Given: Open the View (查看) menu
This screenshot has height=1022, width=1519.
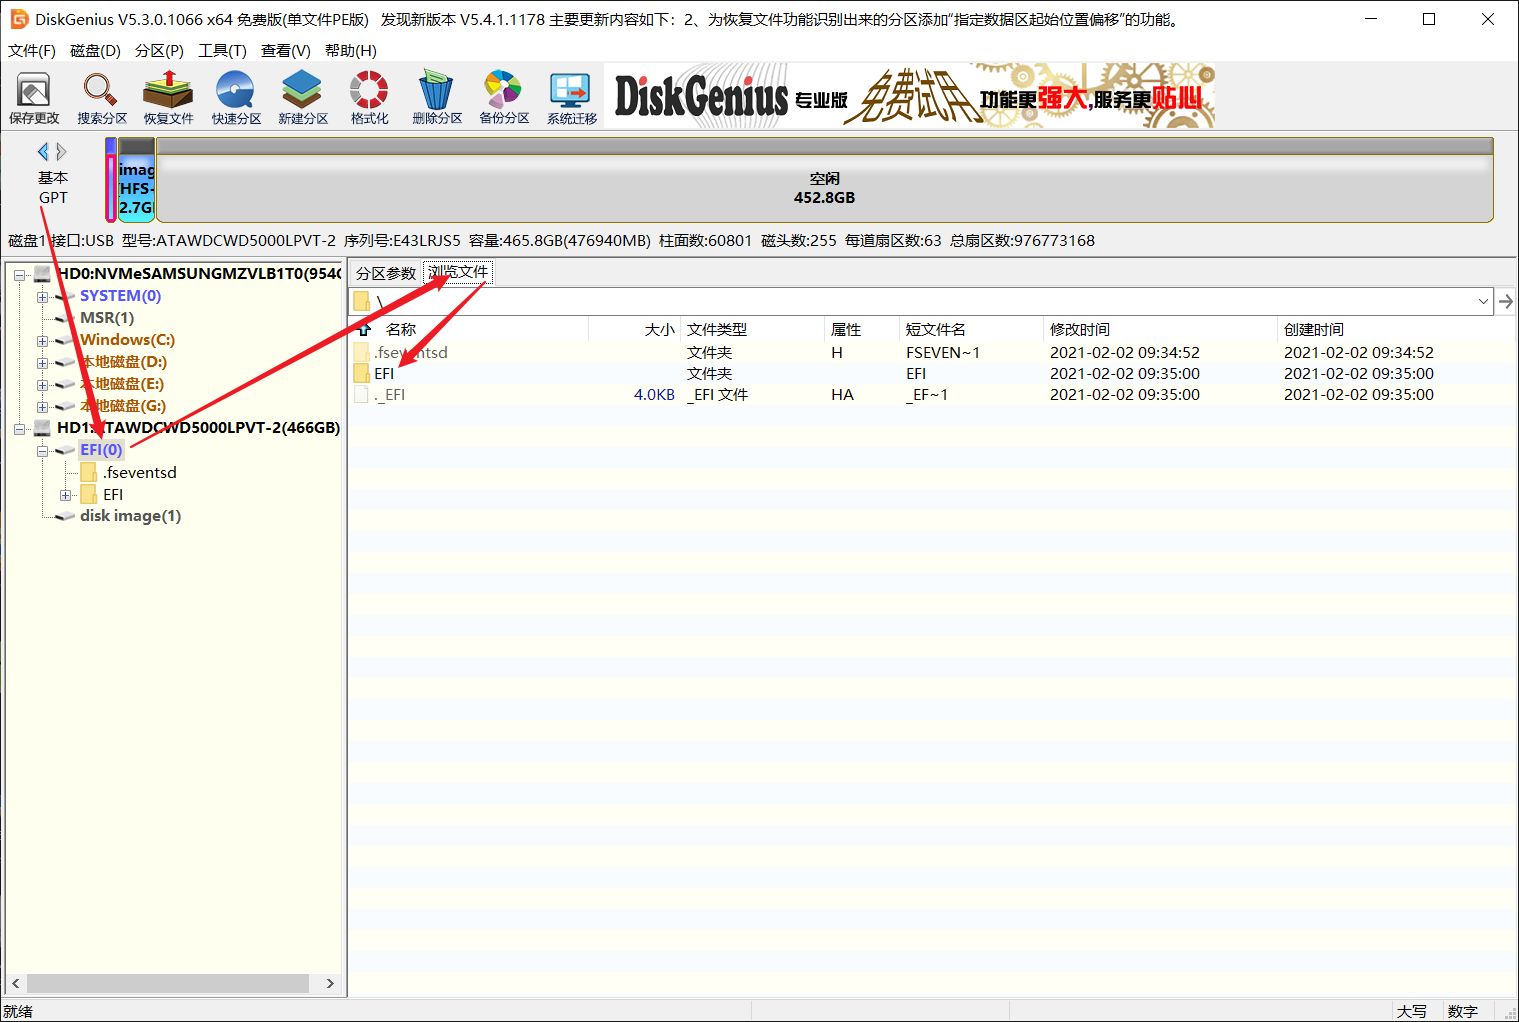Looking at the screenshot, I should [x=286, y=50].
